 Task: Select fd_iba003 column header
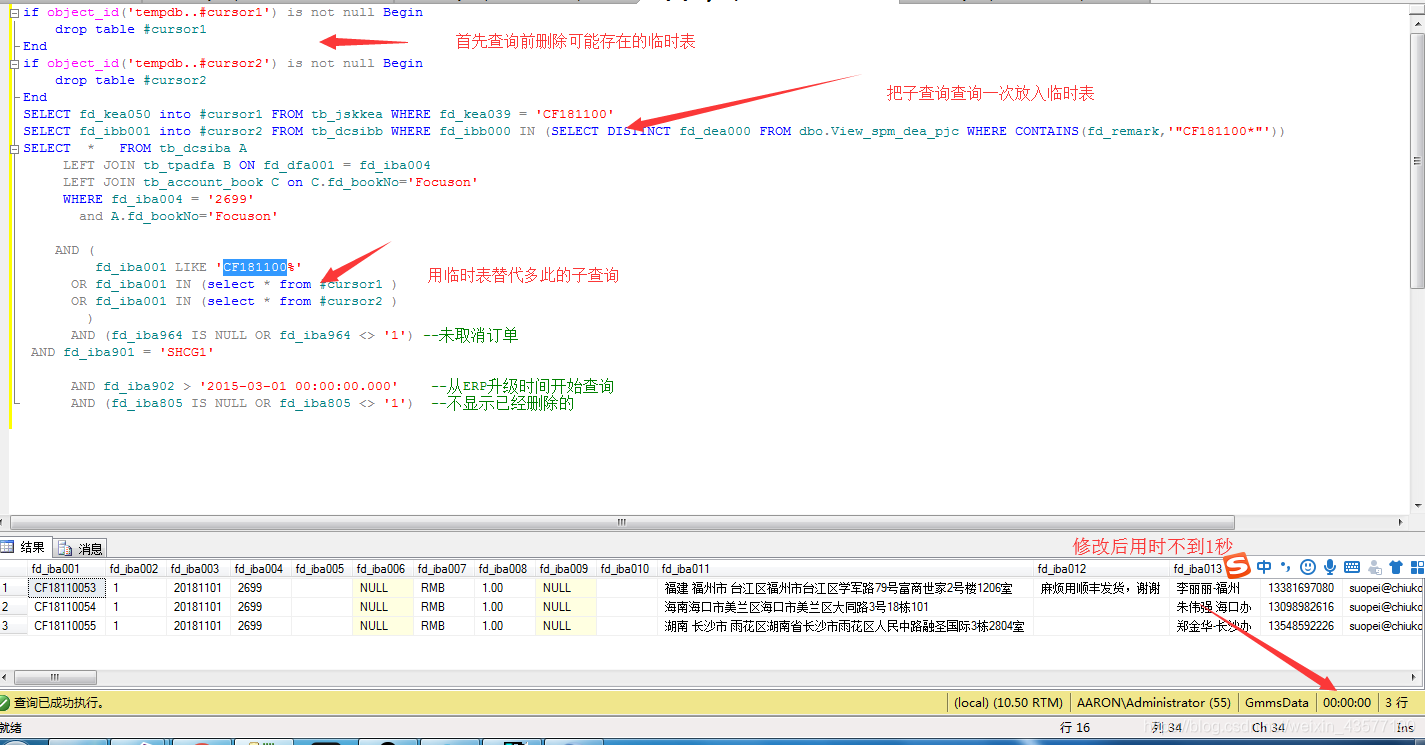198,569
